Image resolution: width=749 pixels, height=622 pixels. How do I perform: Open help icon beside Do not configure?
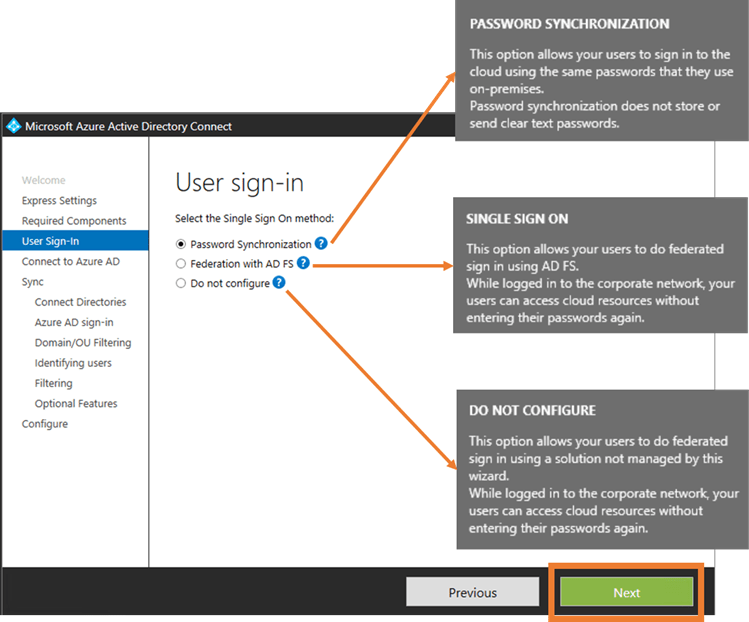tap(279, 282)
